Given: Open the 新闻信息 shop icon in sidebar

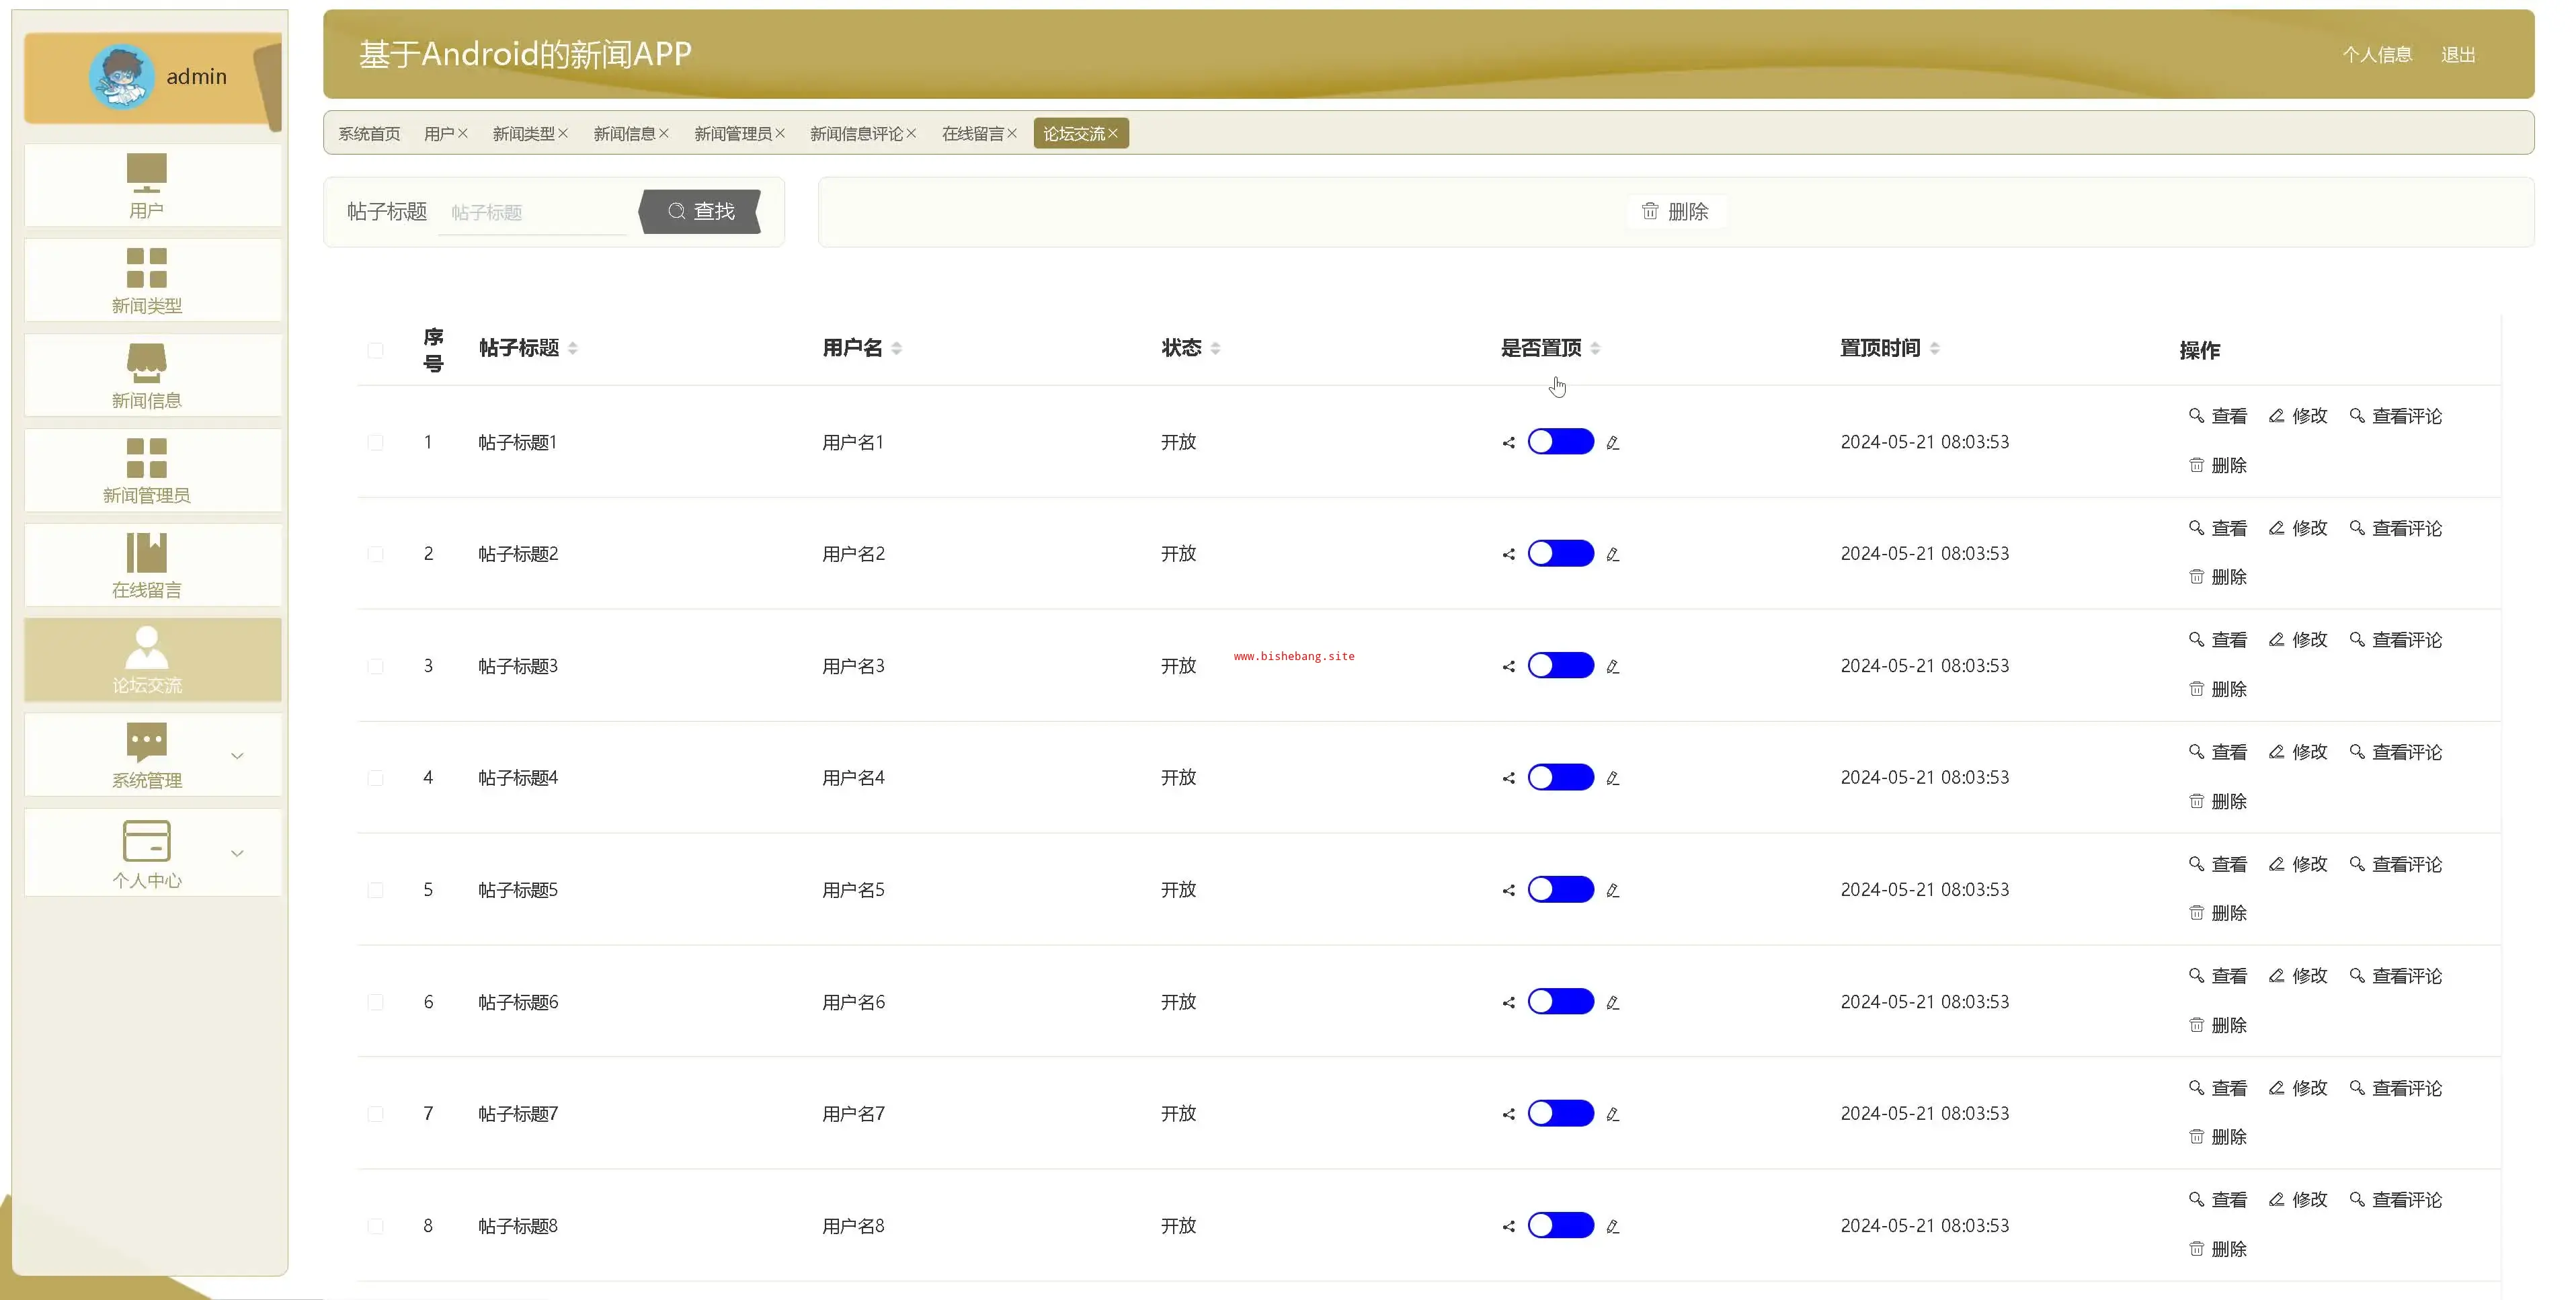Looking at the screenshot, I should [x=146, y=362].
